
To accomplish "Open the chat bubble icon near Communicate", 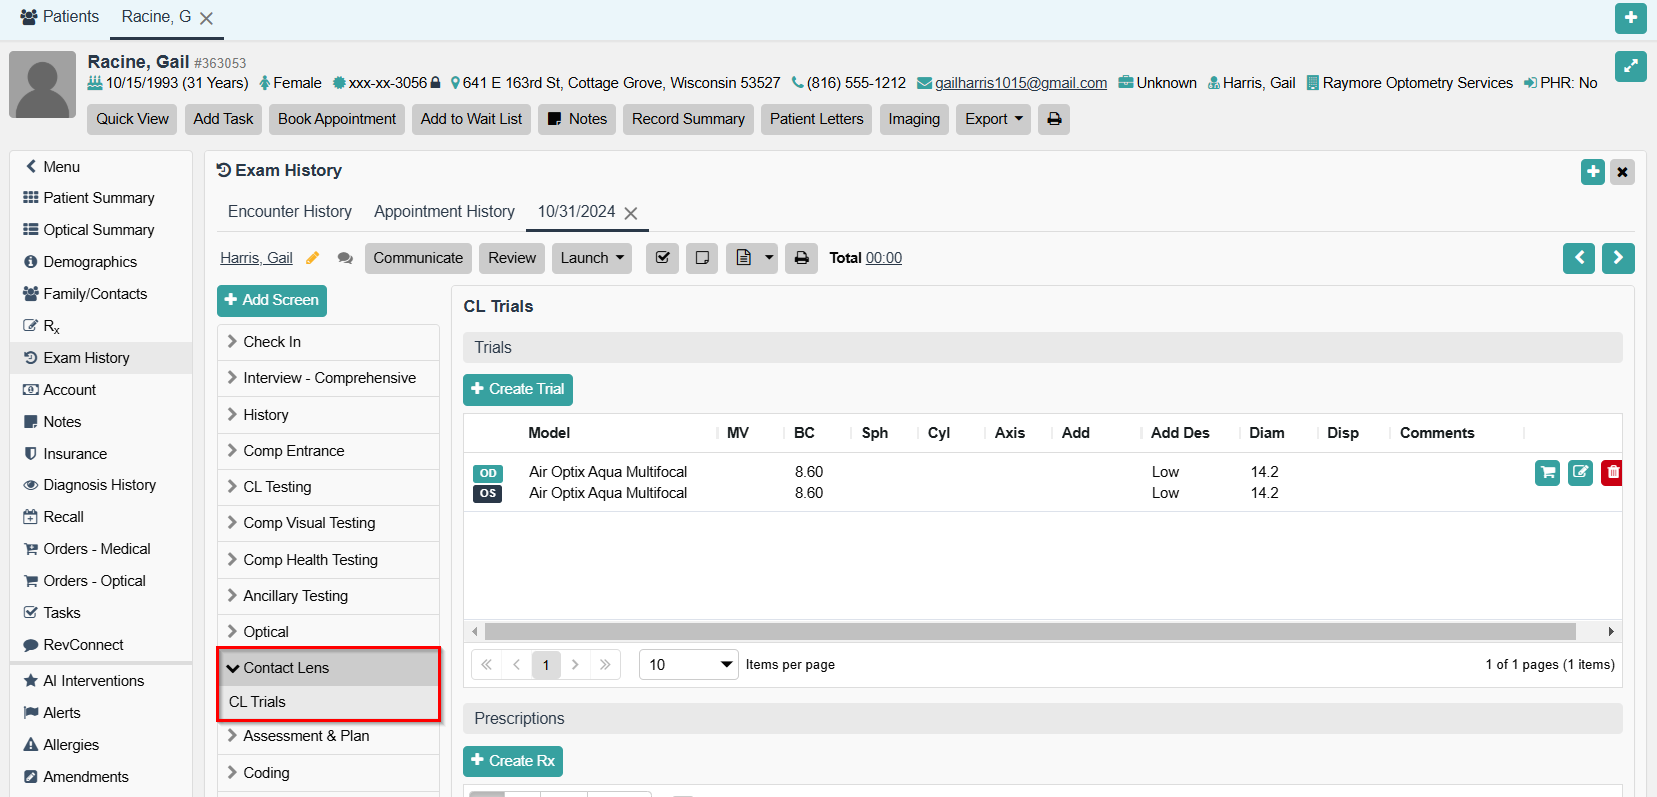I will click(345, 258).
